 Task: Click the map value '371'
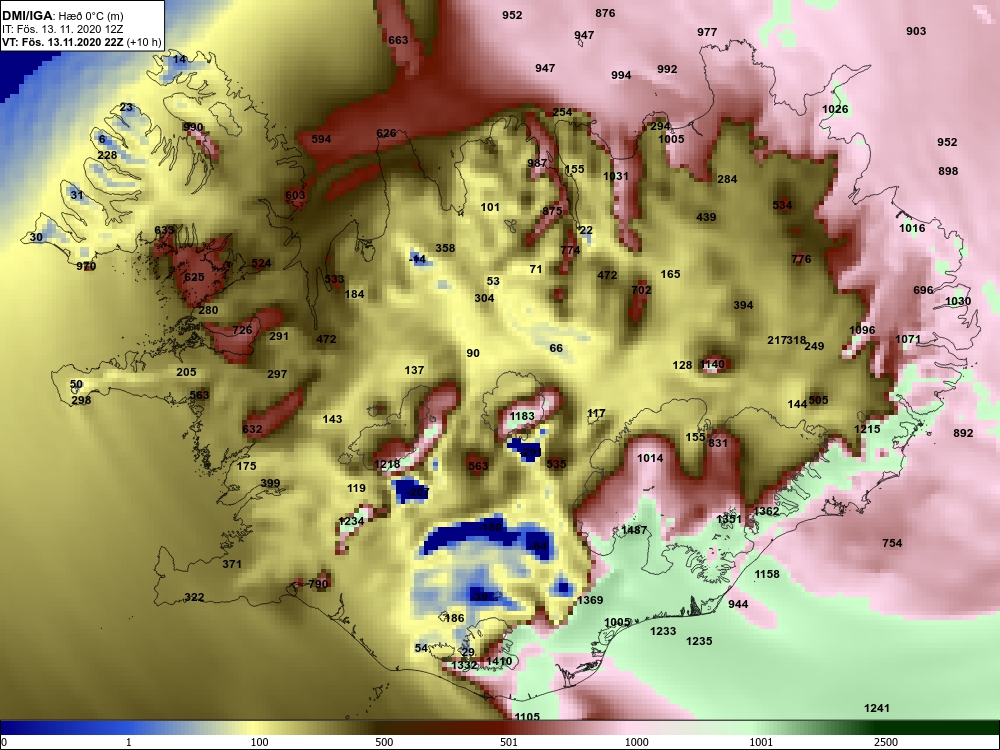click(x=232, y=564)
